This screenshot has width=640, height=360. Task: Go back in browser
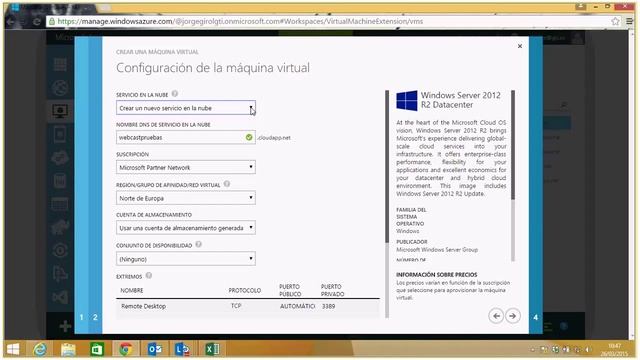(x=11, y=22)
